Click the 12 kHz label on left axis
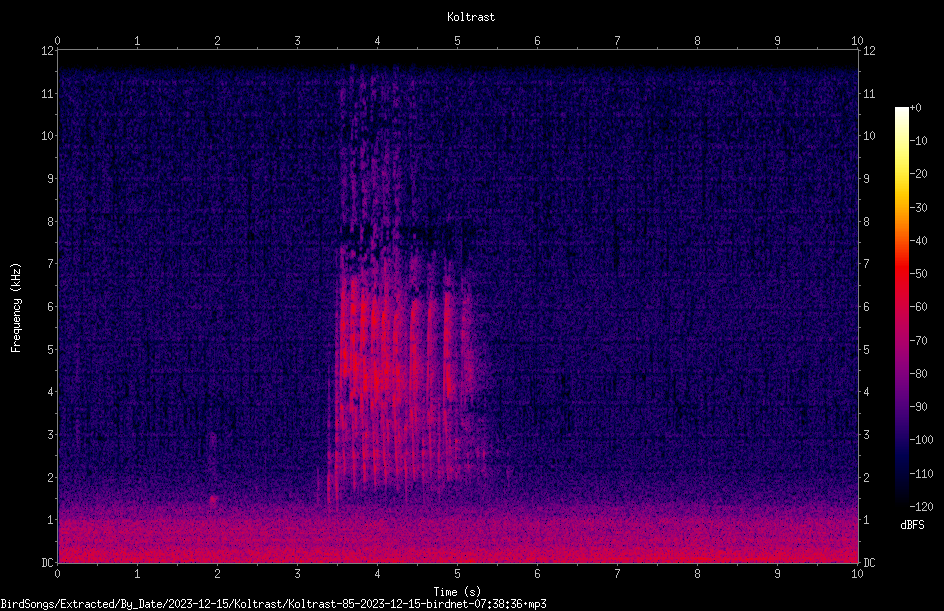944x611 pixels. pos(47,51)
